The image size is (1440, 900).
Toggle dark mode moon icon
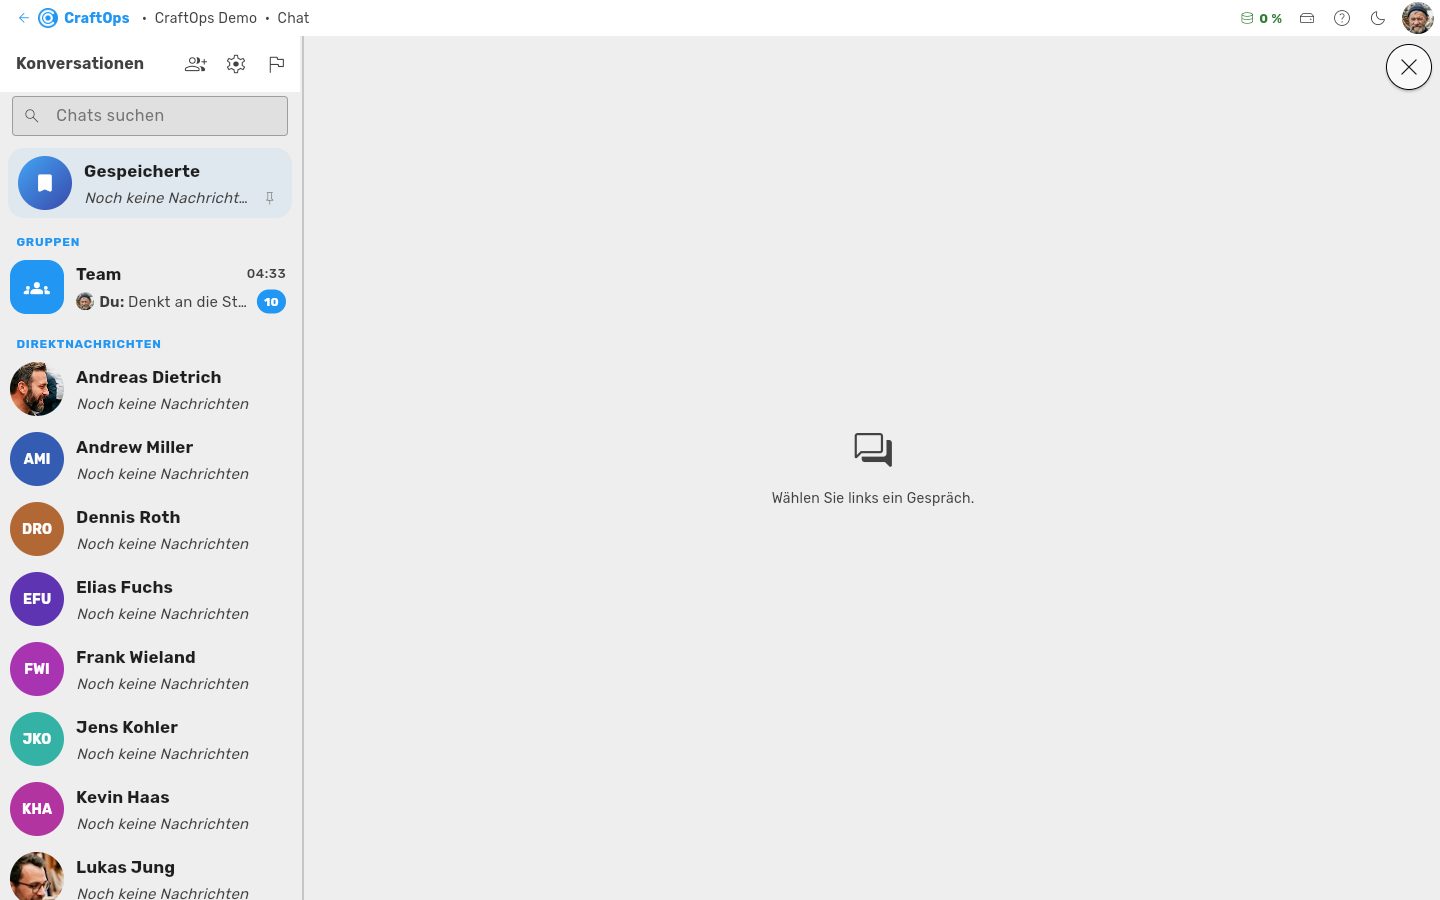[1378, 18]
